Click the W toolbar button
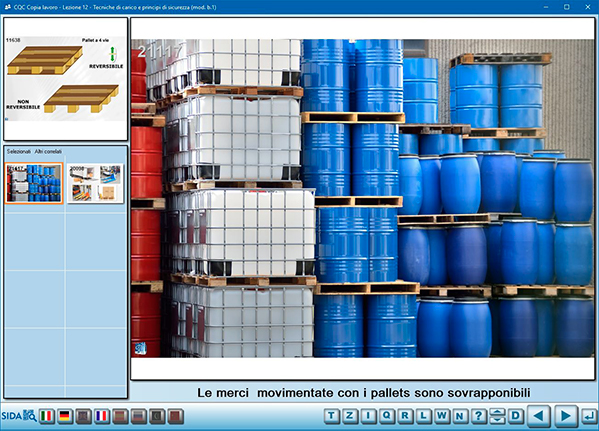Image resolution: width=599 pixels, height=431 pixels. [x=442, y=416]
